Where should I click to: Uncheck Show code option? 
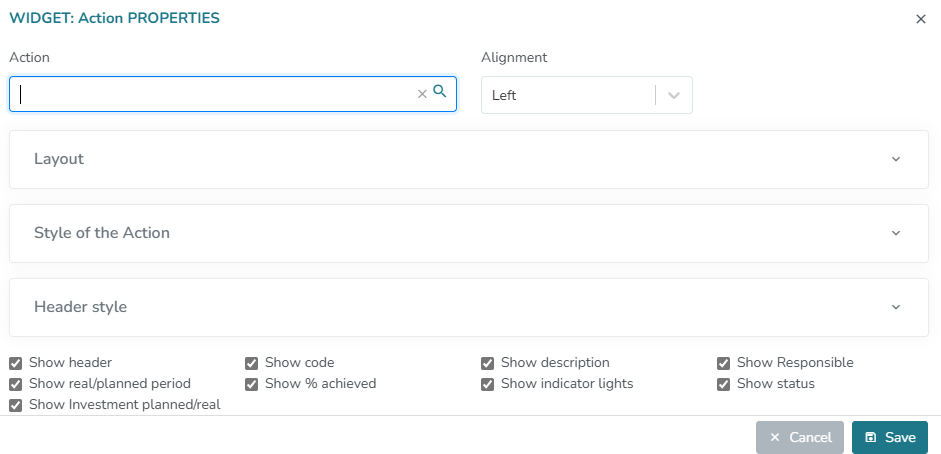pyautogui.click(x=252, y=363)
